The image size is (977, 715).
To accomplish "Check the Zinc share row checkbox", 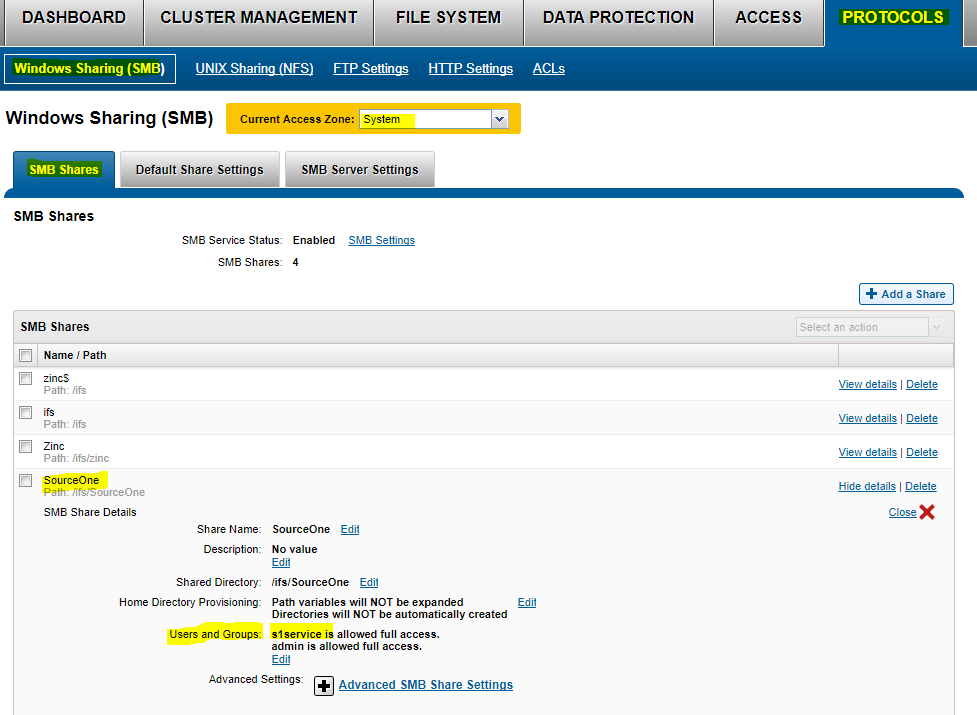I will tap(25, 446).
